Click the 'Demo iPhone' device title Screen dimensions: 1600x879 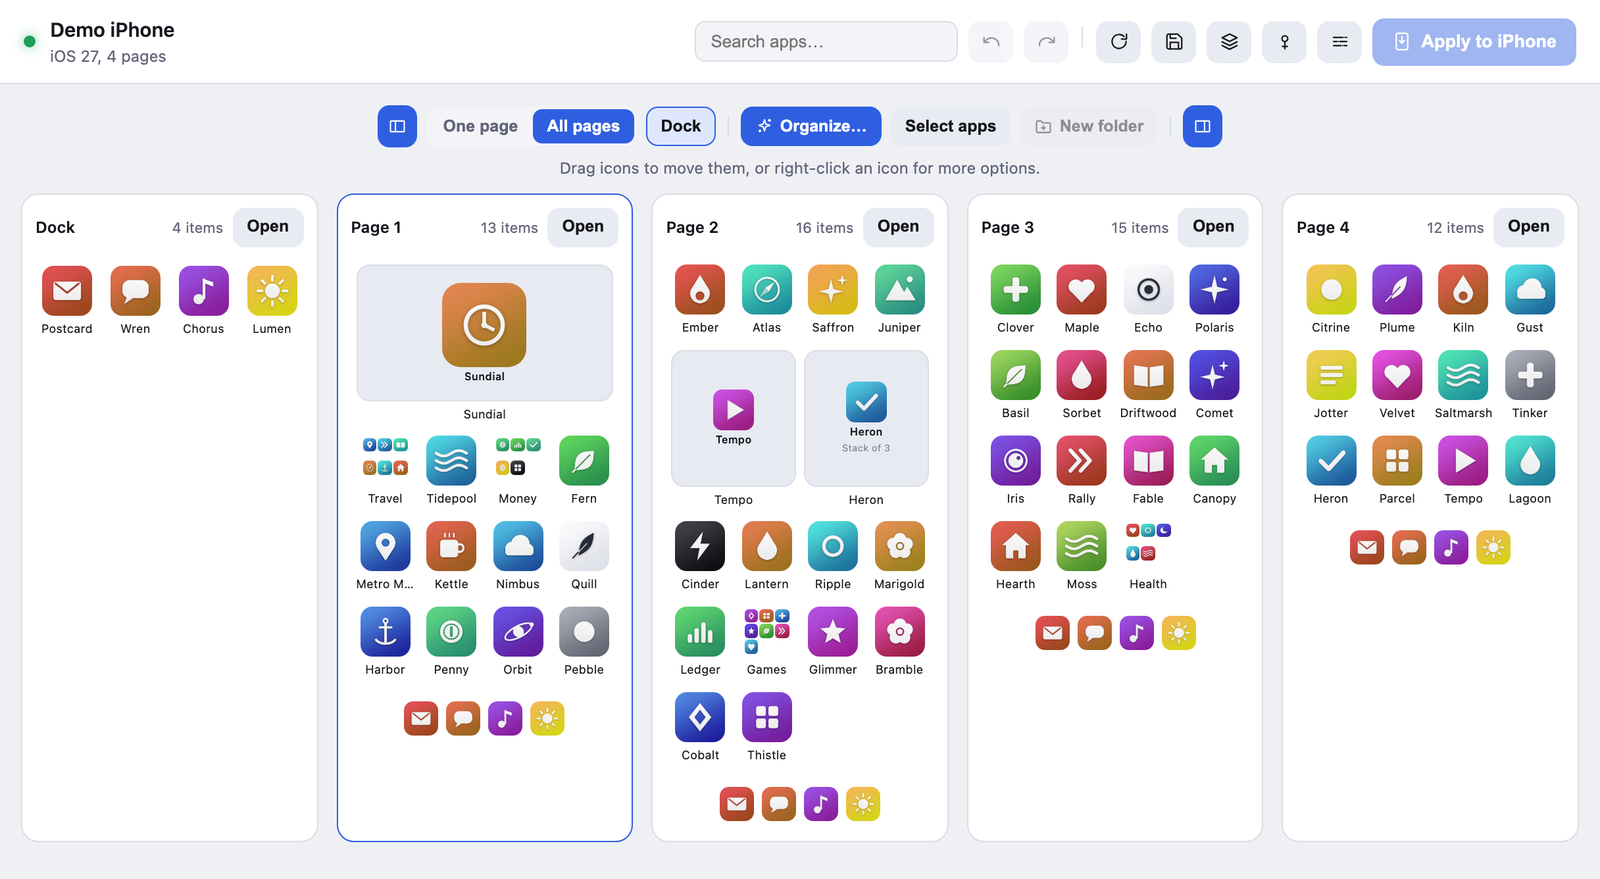coord(112,30)
